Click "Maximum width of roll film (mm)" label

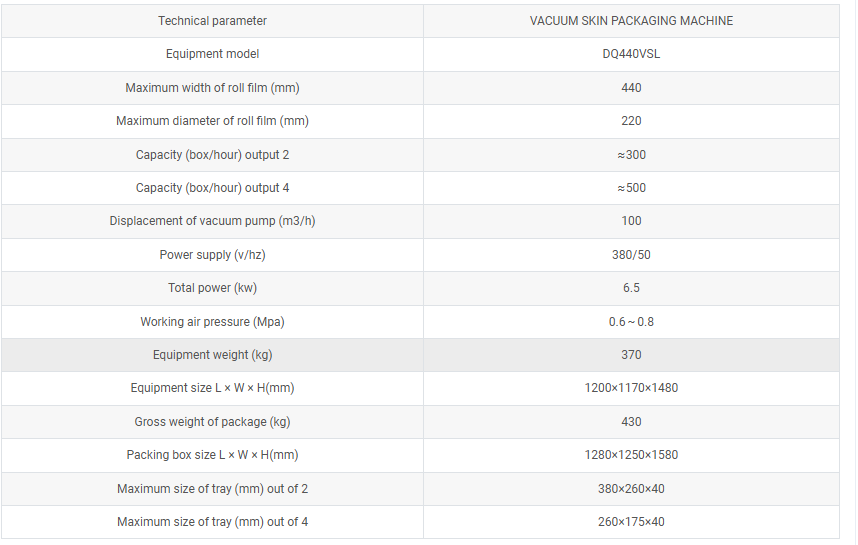coord(212,88)
